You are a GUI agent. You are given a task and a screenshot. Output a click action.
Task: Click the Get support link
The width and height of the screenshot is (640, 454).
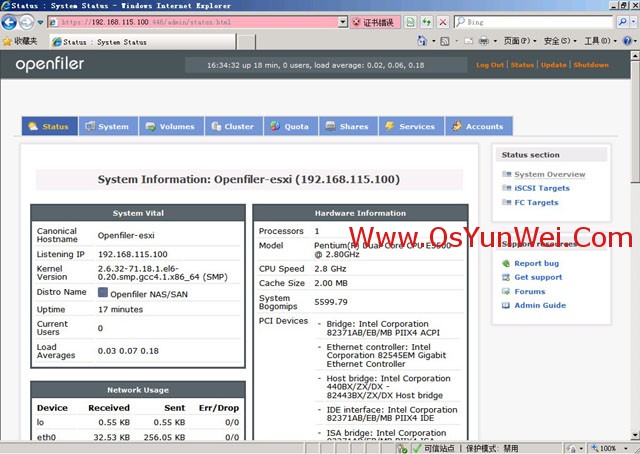(x=538, y=277)
